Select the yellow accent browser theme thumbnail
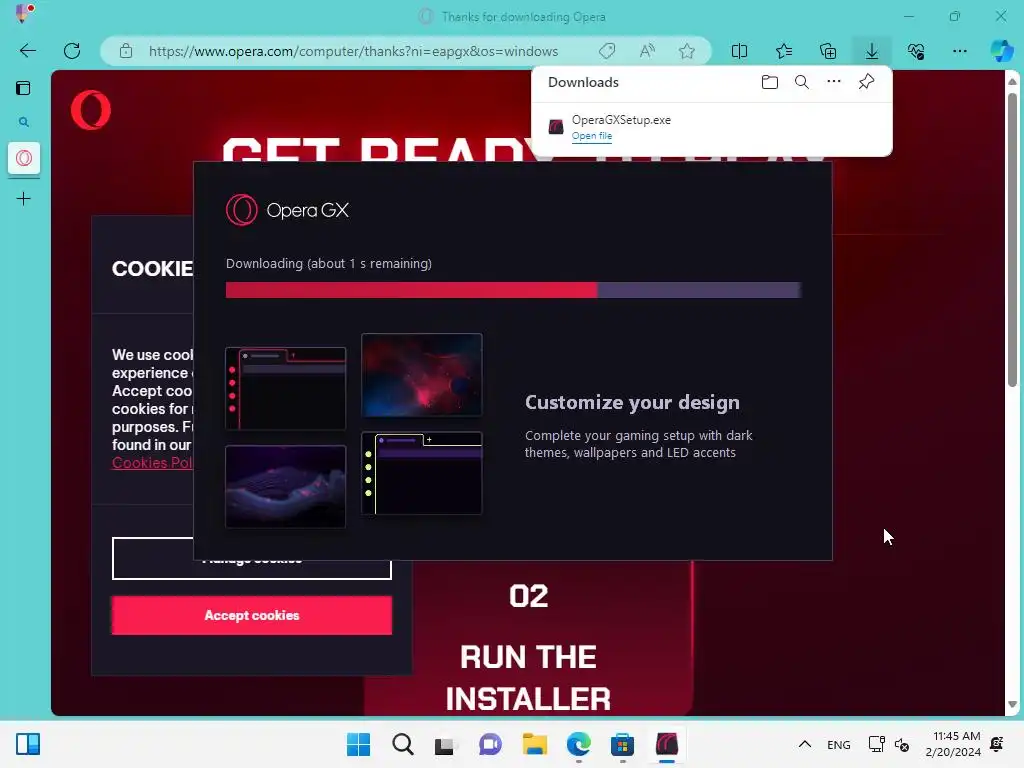Image resolution: width=1024 pixels, height=768 pixels. tap(422, 473)
